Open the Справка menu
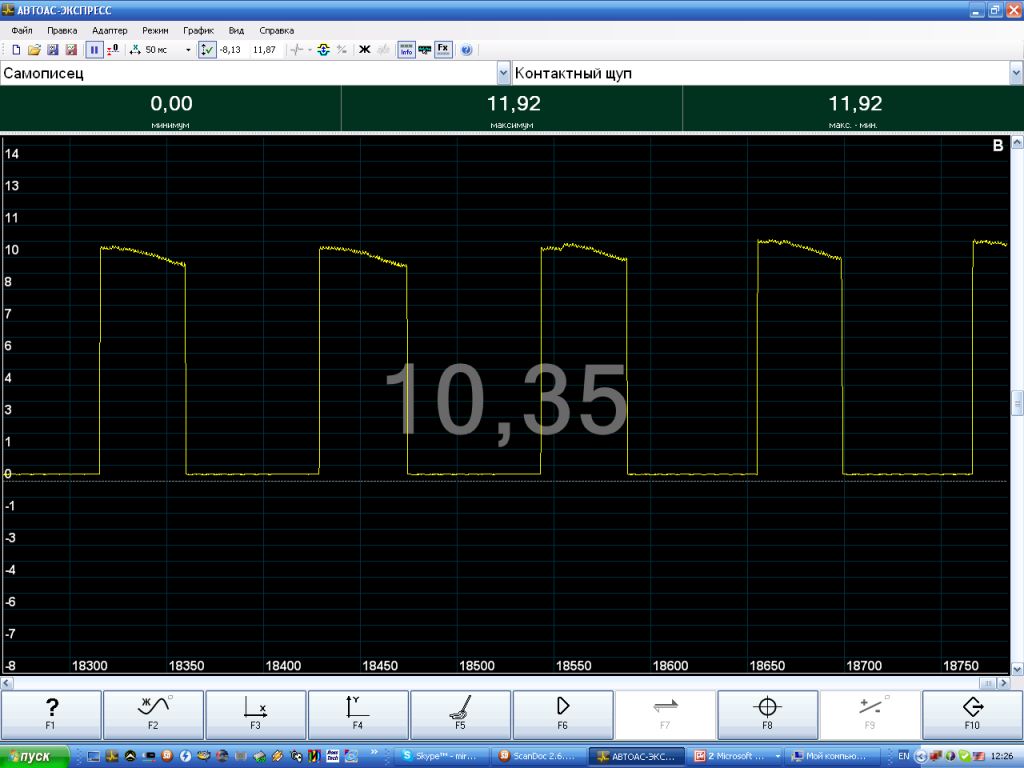The image size is (1024, 768). click(276, 30)
